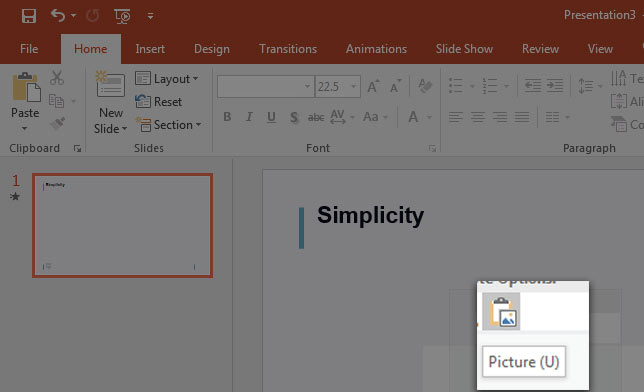644x392 pixels.
Task: Open Text Direction option
Action: pyautogui.click(x=627, y=78)
